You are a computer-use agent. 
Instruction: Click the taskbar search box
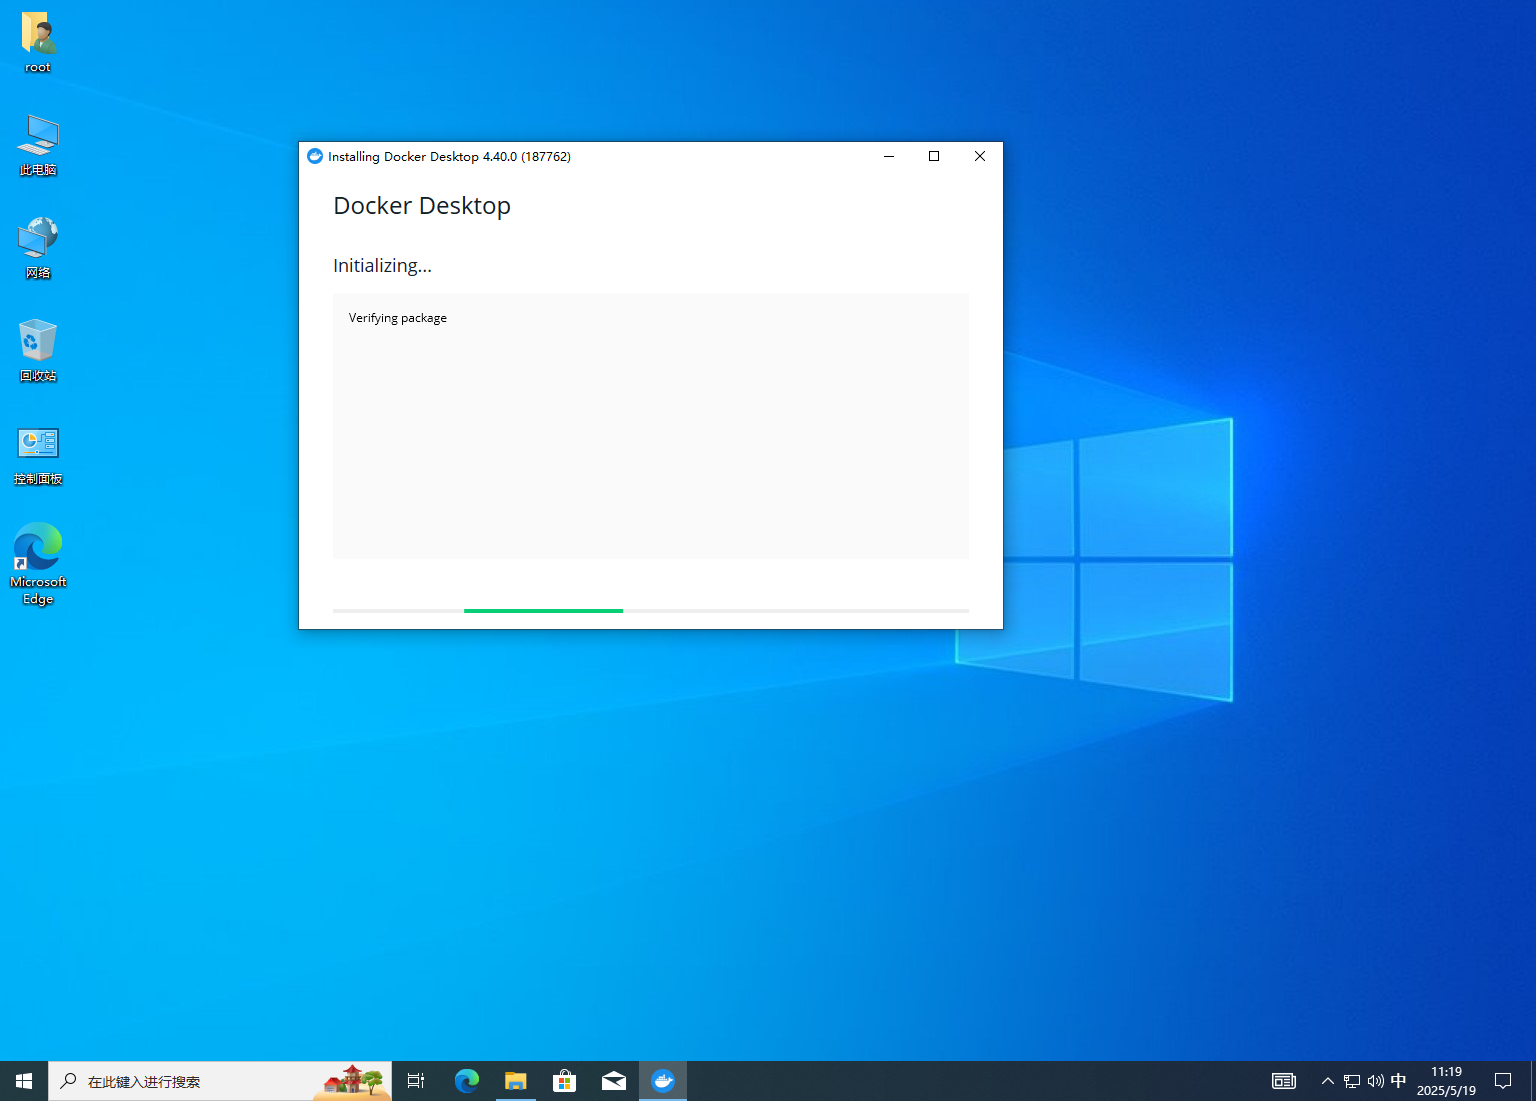220,1081
